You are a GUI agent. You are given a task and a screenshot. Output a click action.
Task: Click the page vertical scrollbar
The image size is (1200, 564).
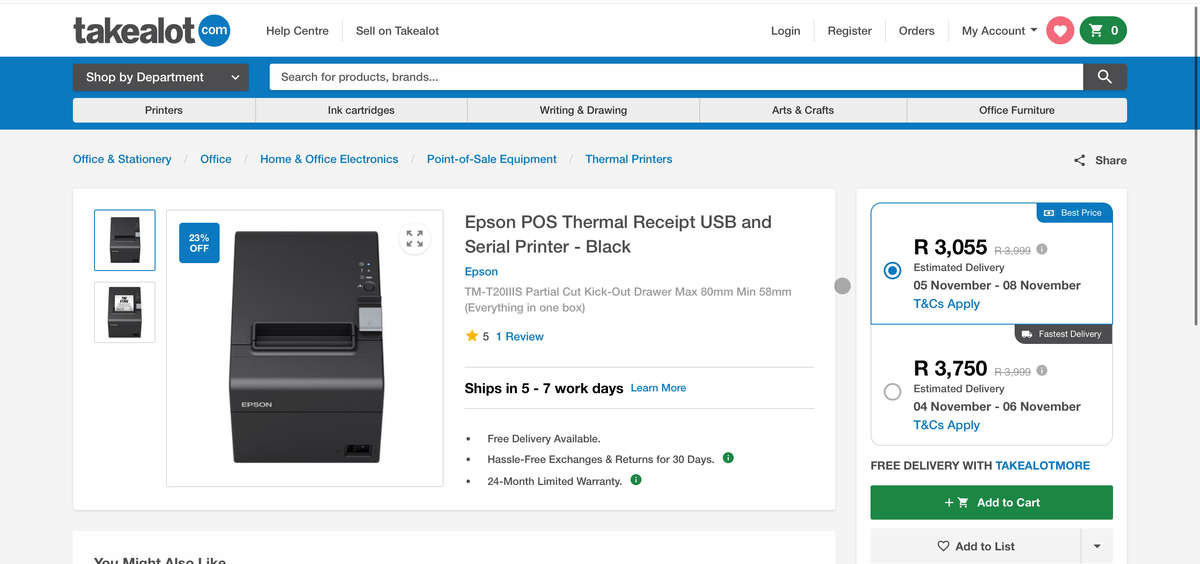point(1196,165)
